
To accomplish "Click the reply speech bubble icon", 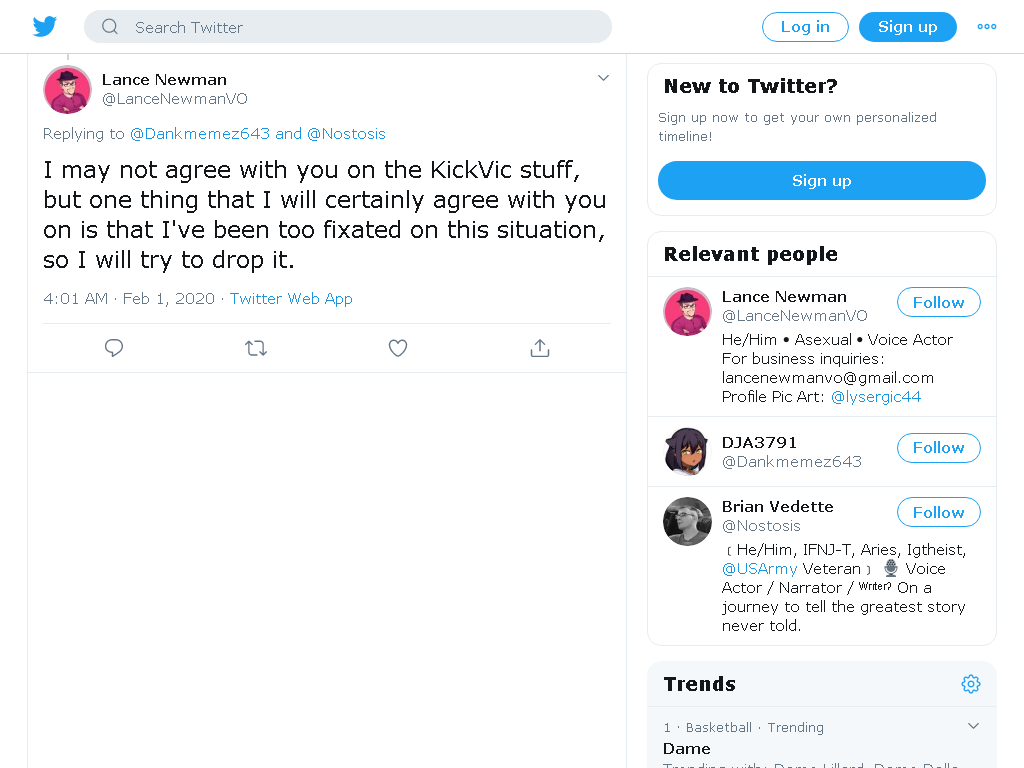I will tap(114, 348).
